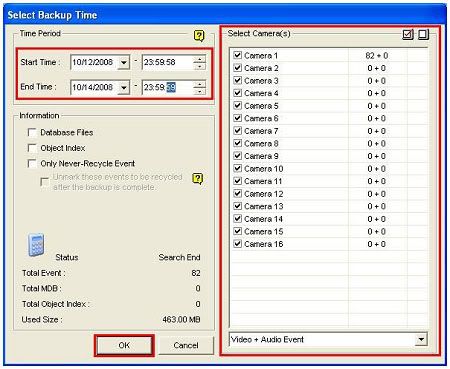The image size is (450, 369).
Task: Uncheck the Camera 12 checkbox
Action: [x=237, y=194]
